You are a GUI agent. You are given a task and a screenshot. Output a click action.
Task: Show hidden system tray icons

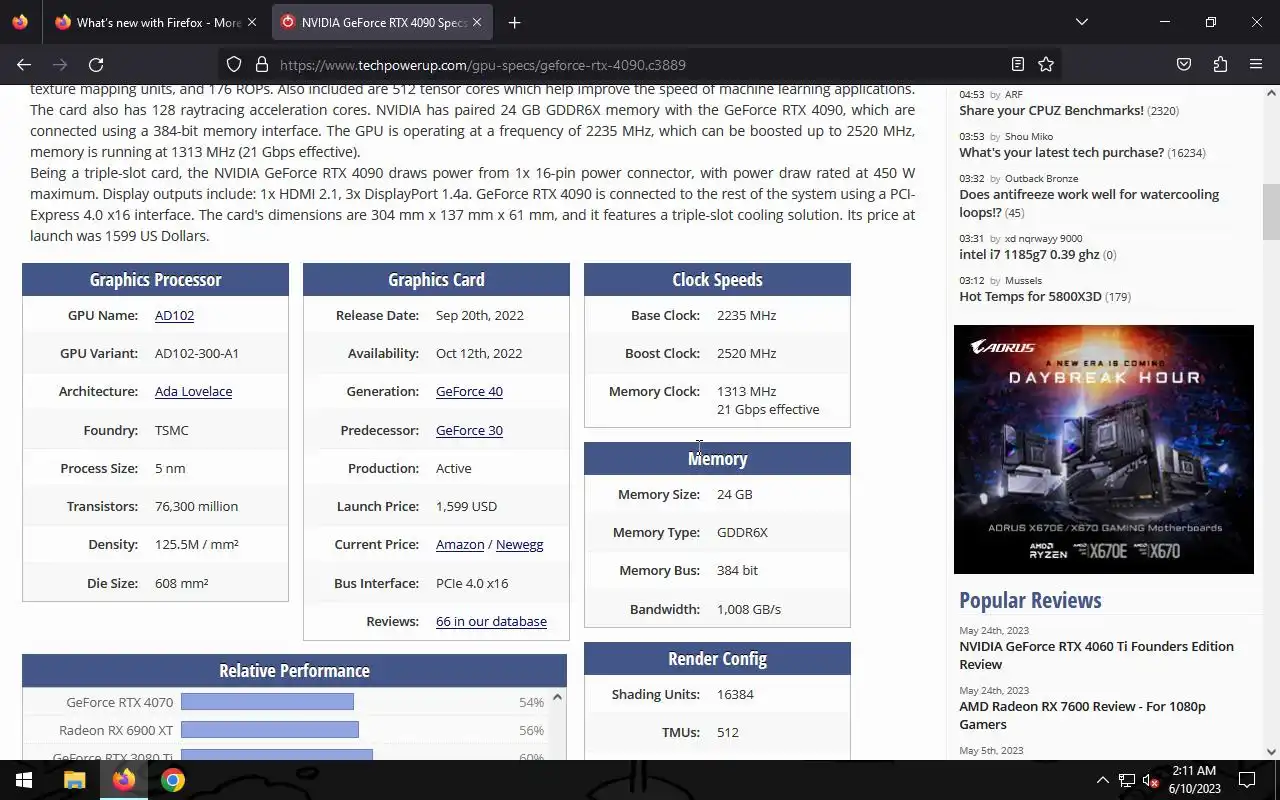[x=1102, y=780]
